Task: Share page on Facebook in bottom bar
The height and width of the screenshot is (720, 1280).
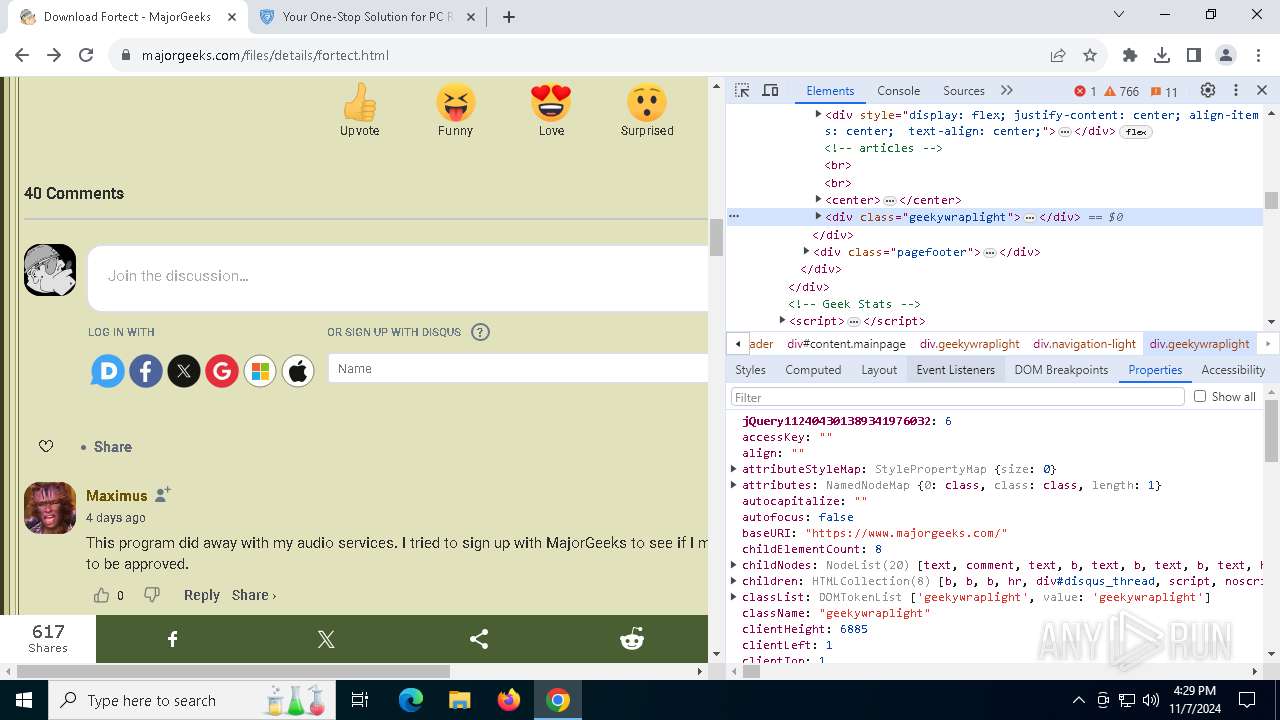Action: click(173, 639)
